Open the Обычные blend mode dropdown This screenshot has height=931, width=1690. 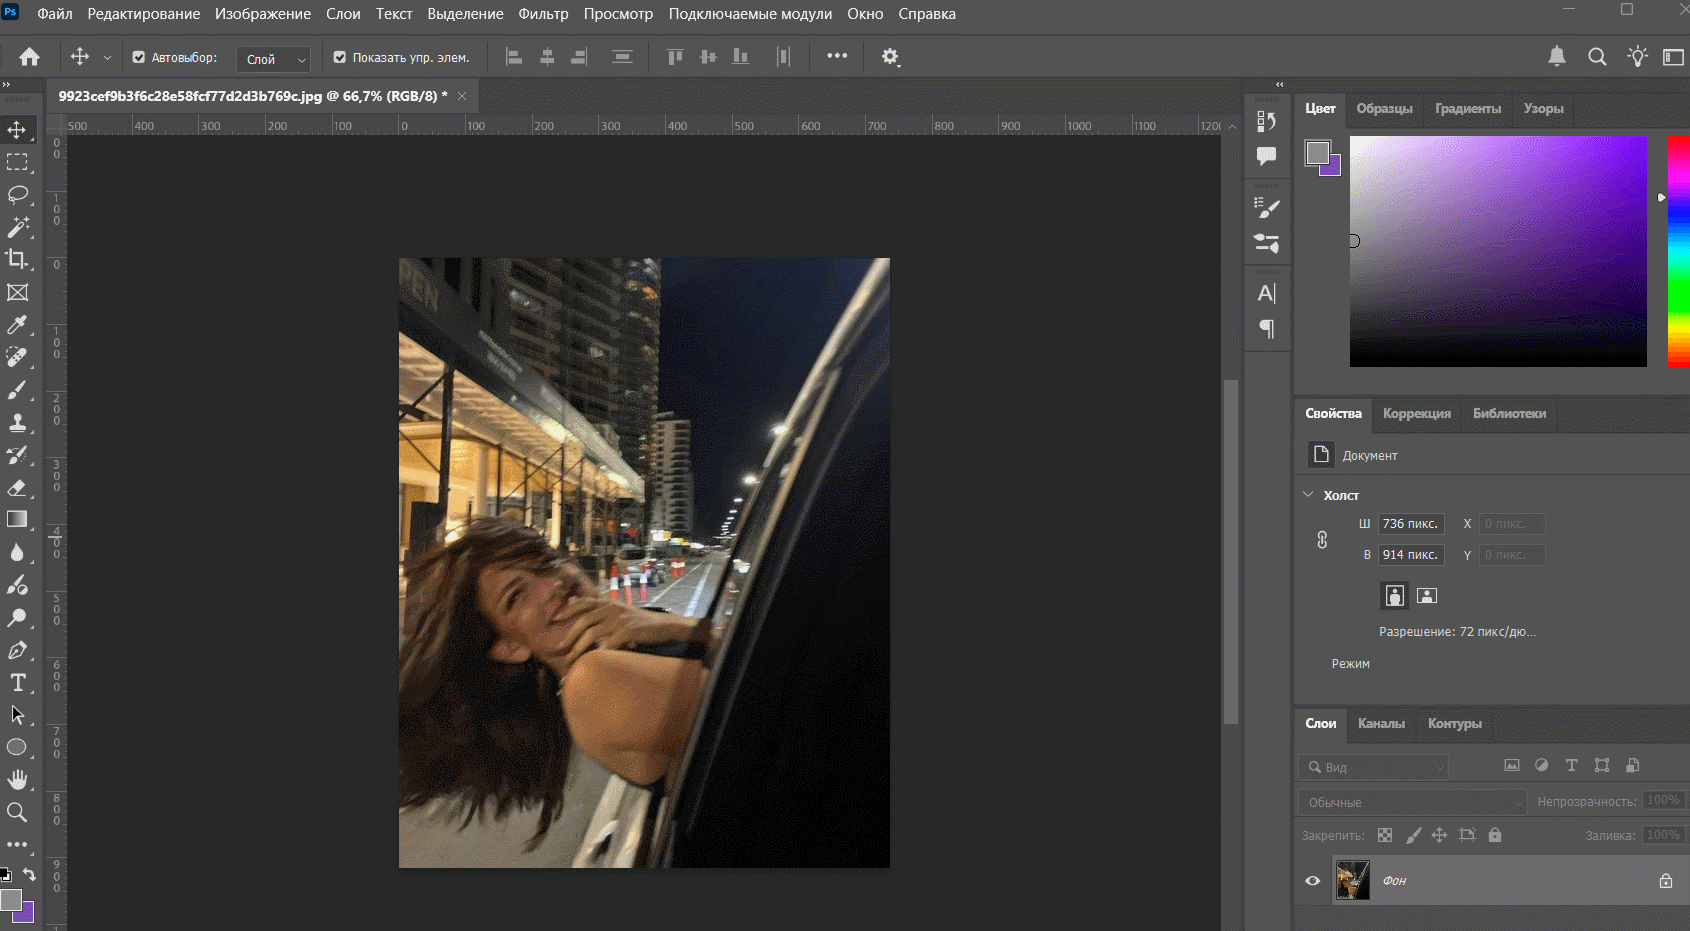coord(1412,802)
